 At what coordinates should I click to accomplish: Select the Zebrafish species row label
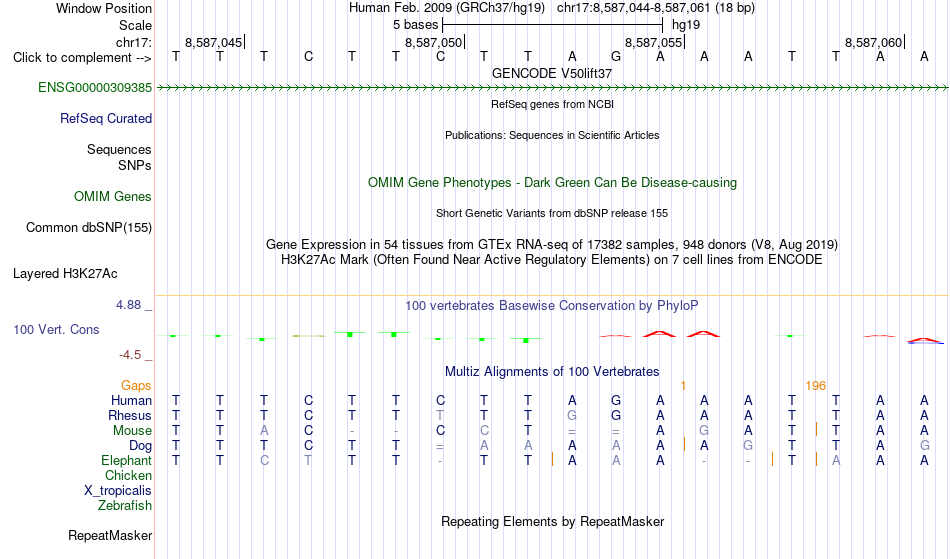coord(125,505)
